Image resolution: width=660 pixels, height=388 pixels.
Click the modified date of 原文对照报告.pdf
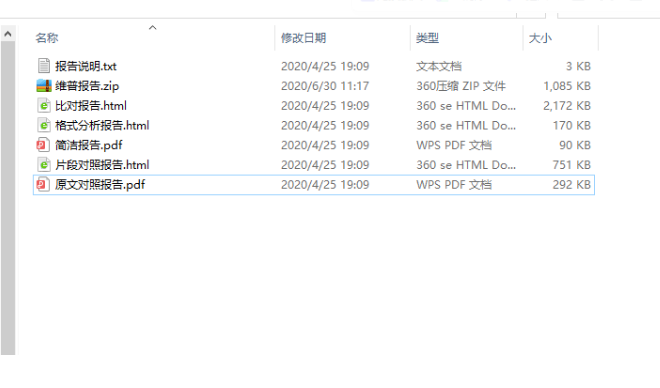coord(325,185)
